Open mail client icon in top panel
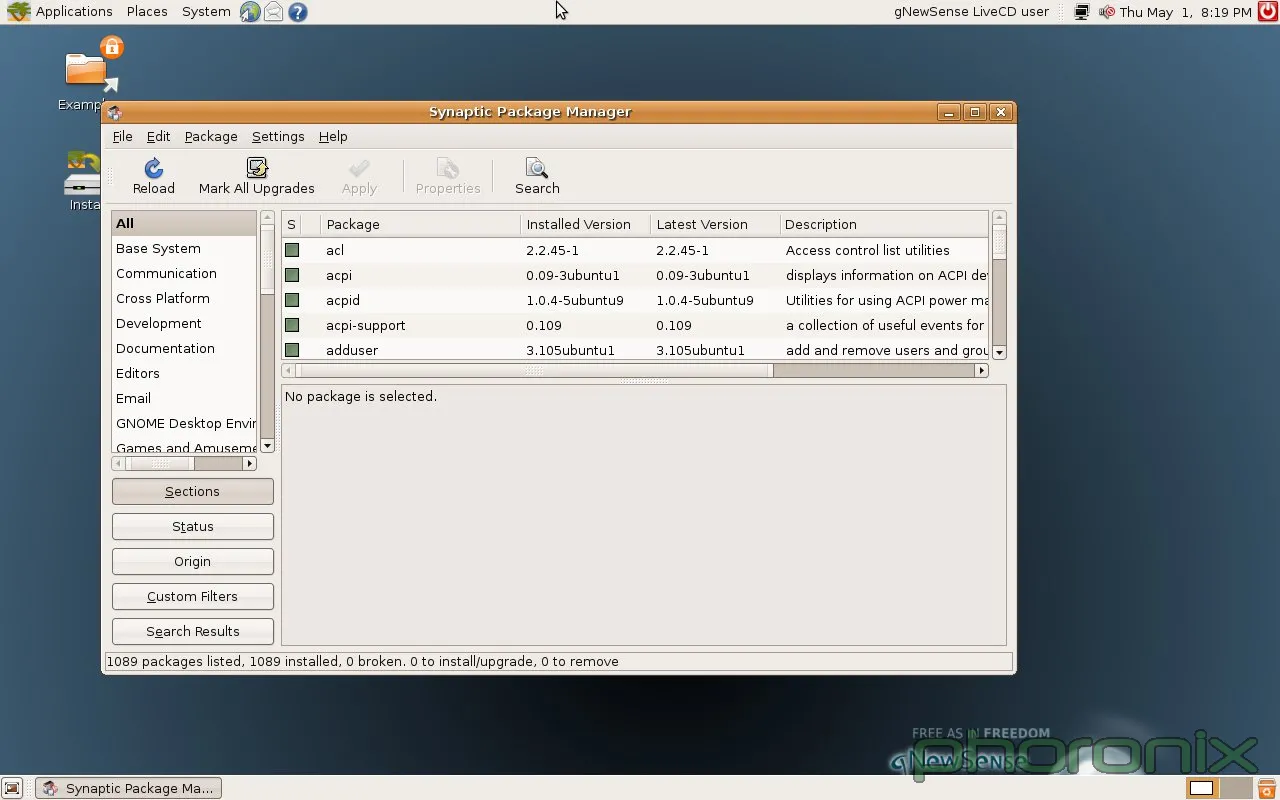This screenshot has height=800, width=1280. (x=273, y=12)
